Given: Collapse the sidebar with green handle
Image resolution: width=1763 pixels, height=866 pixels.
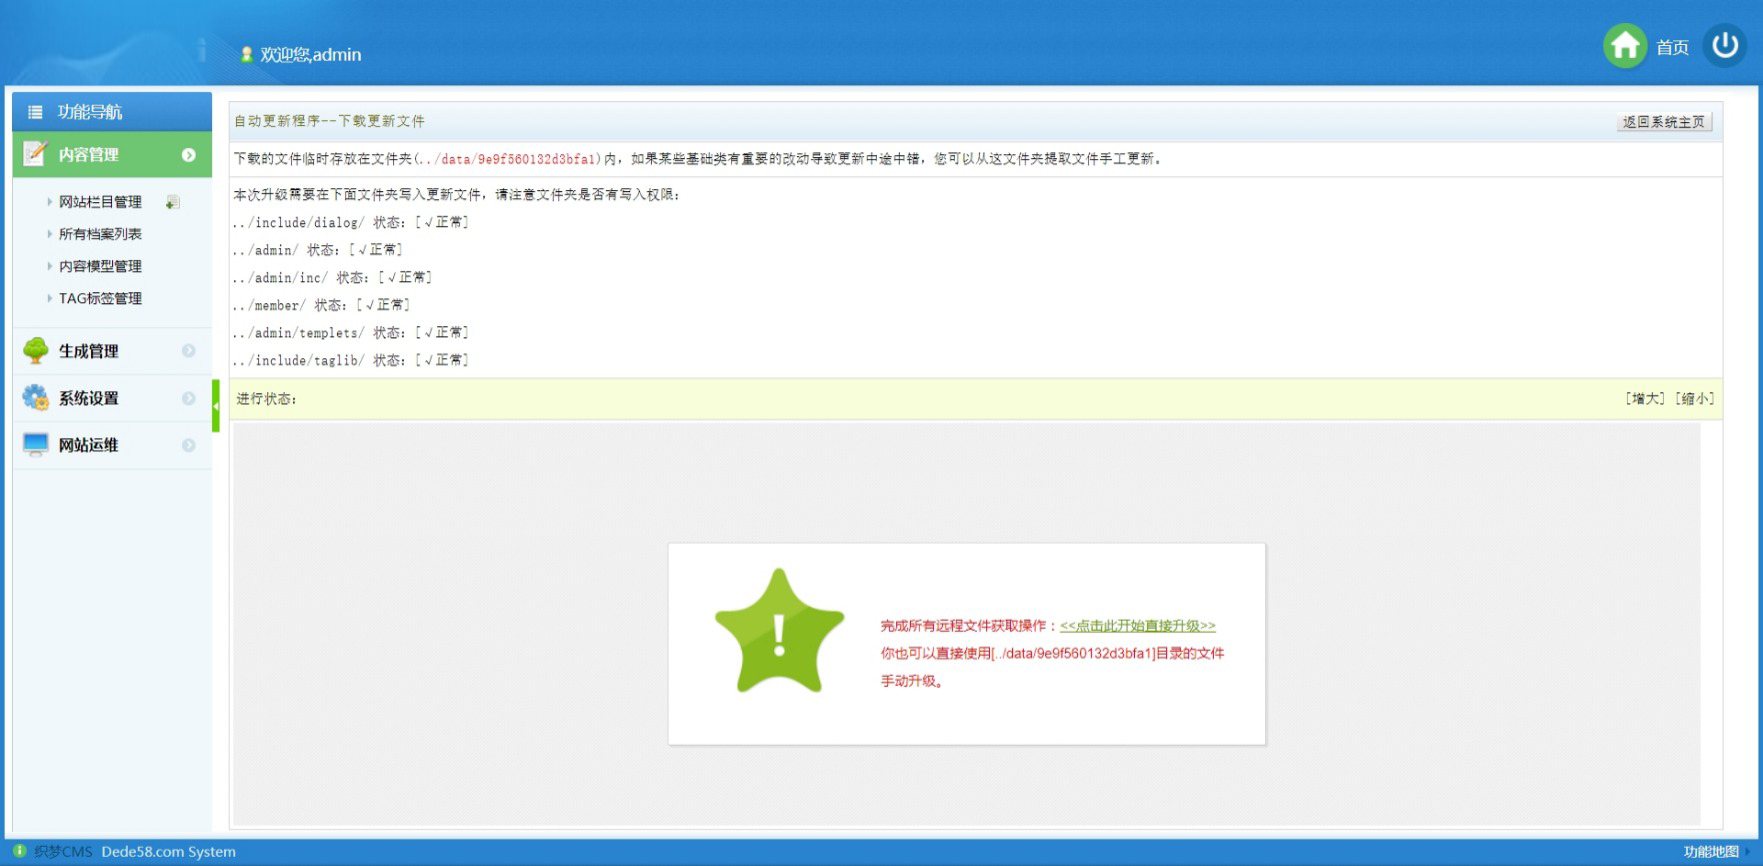Looking at the screenshot, I should click(216, 405).
